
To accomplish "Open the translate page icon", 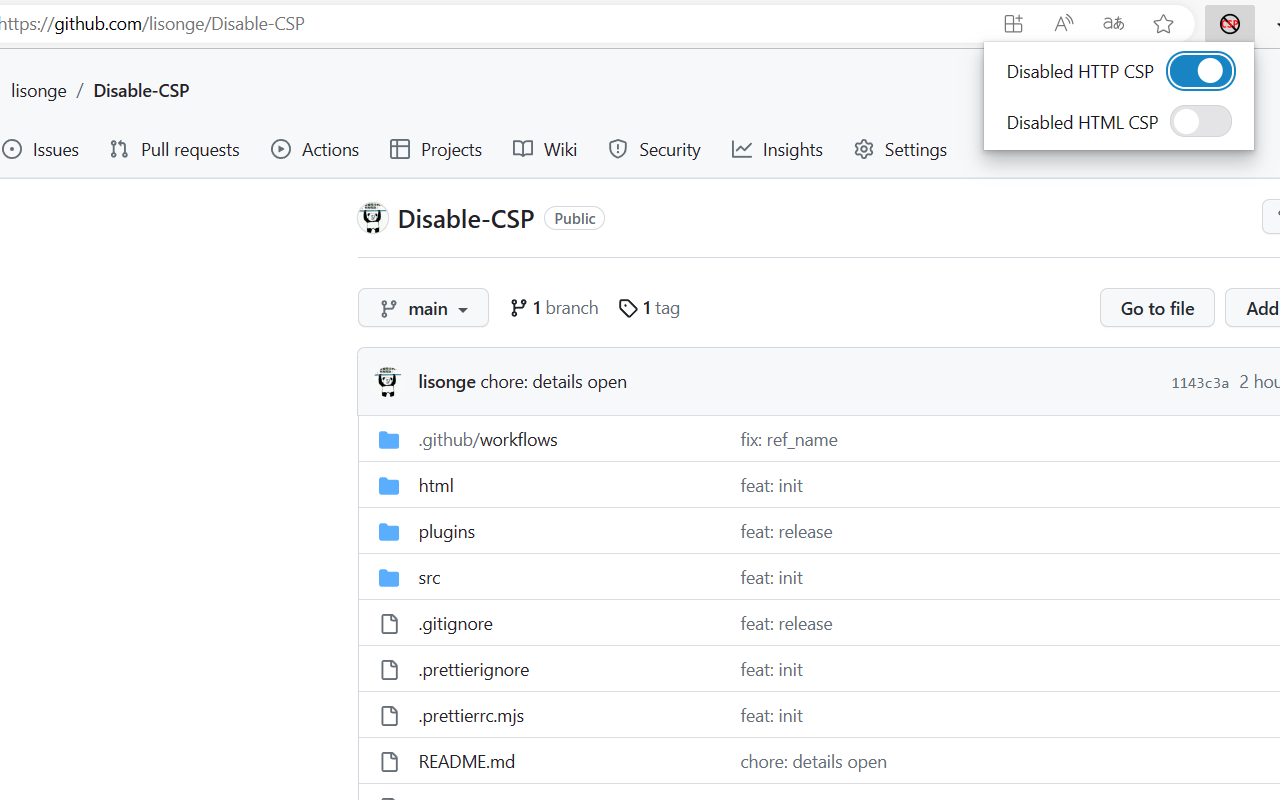I will click(1113, 24).
